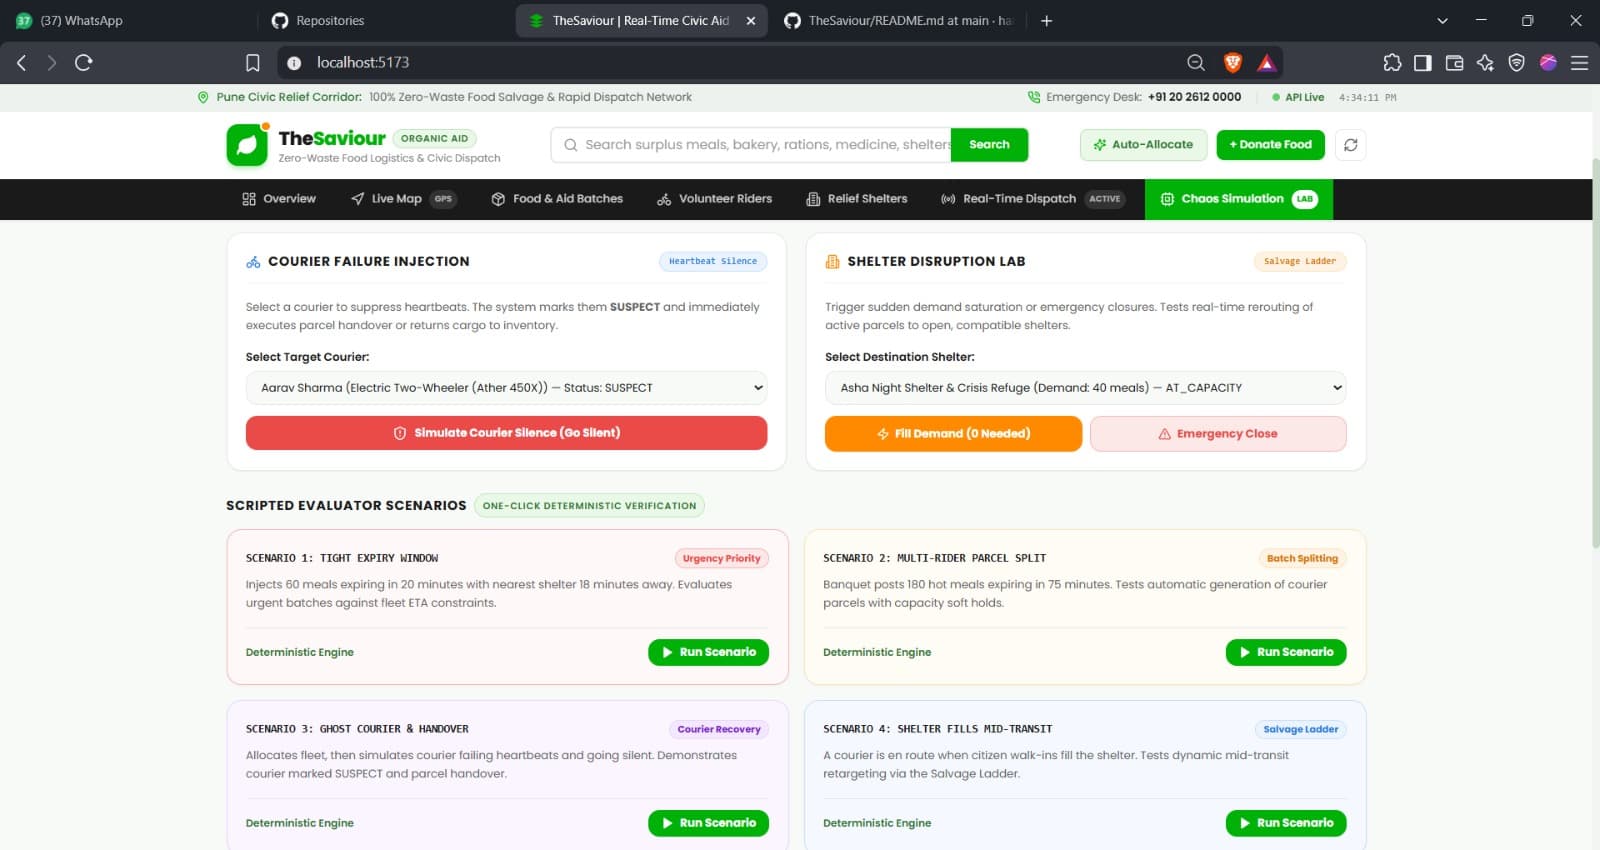Viewport: 1600px width, 850px height.
Task: Click the refresh icon beside Donate Food
Action: pos(1350,145)
